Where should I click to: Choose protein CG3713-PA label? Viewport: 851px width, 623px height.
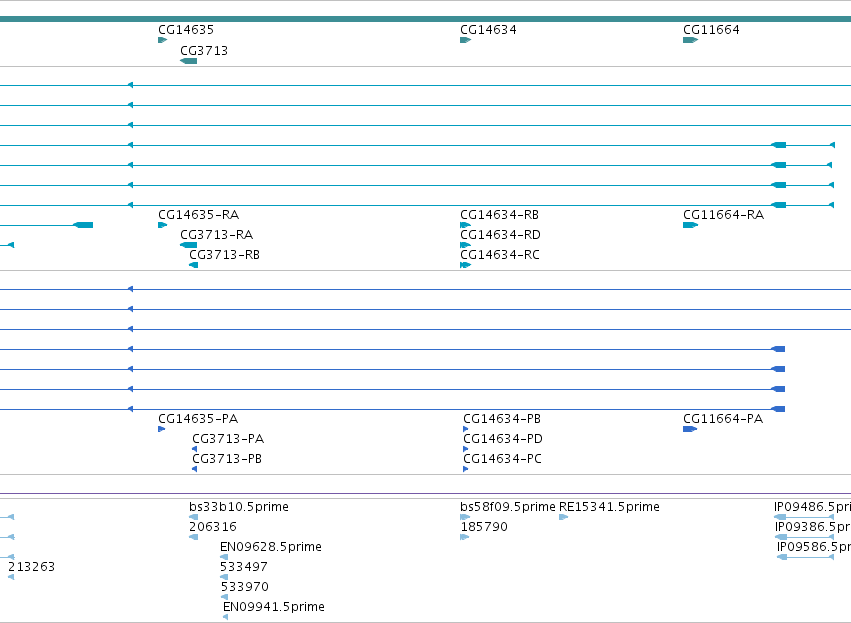(228, 439)
